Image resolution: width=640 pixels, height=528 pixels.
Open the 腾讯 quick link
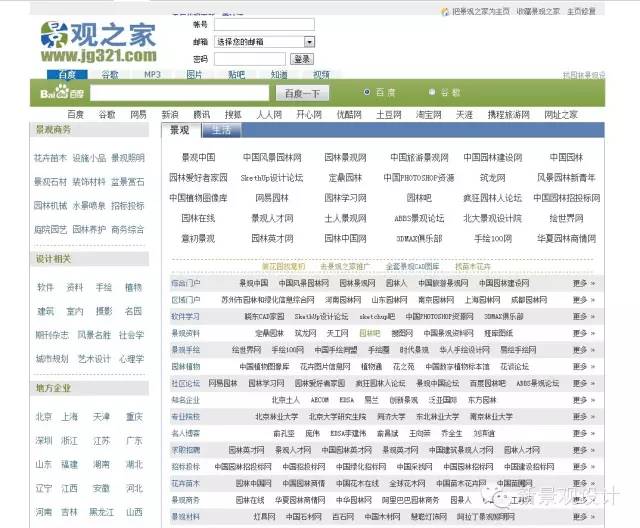pos(202,115)
